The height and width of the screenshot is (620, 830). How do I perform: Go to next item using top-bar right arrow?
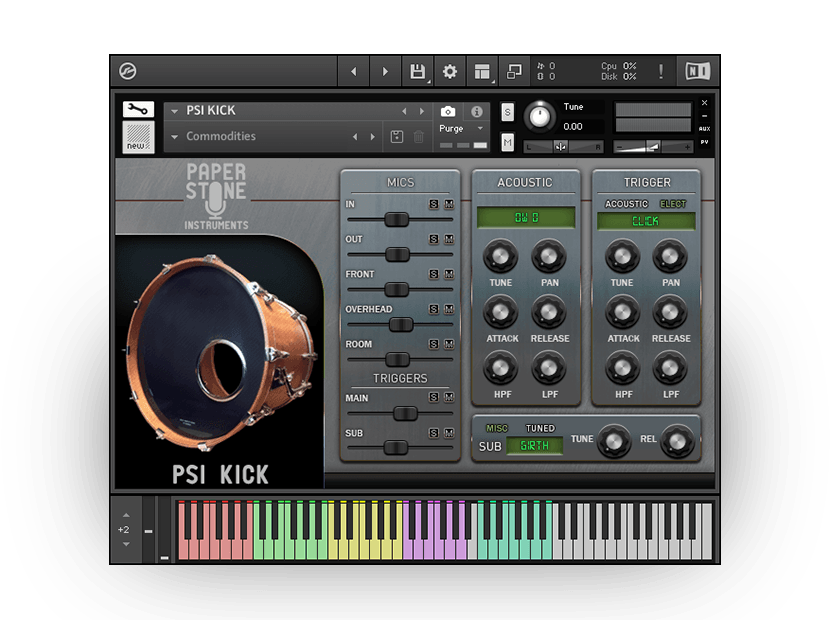(x=385, y=71)
